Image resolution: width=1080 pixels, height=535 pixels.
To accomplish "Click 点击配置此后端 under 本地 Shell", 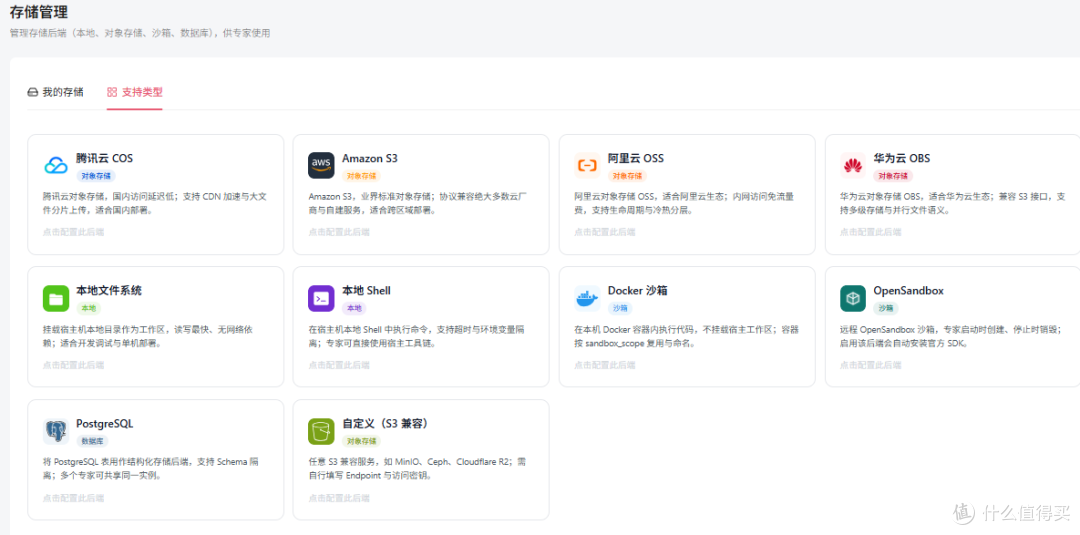I will click(339, 365).
